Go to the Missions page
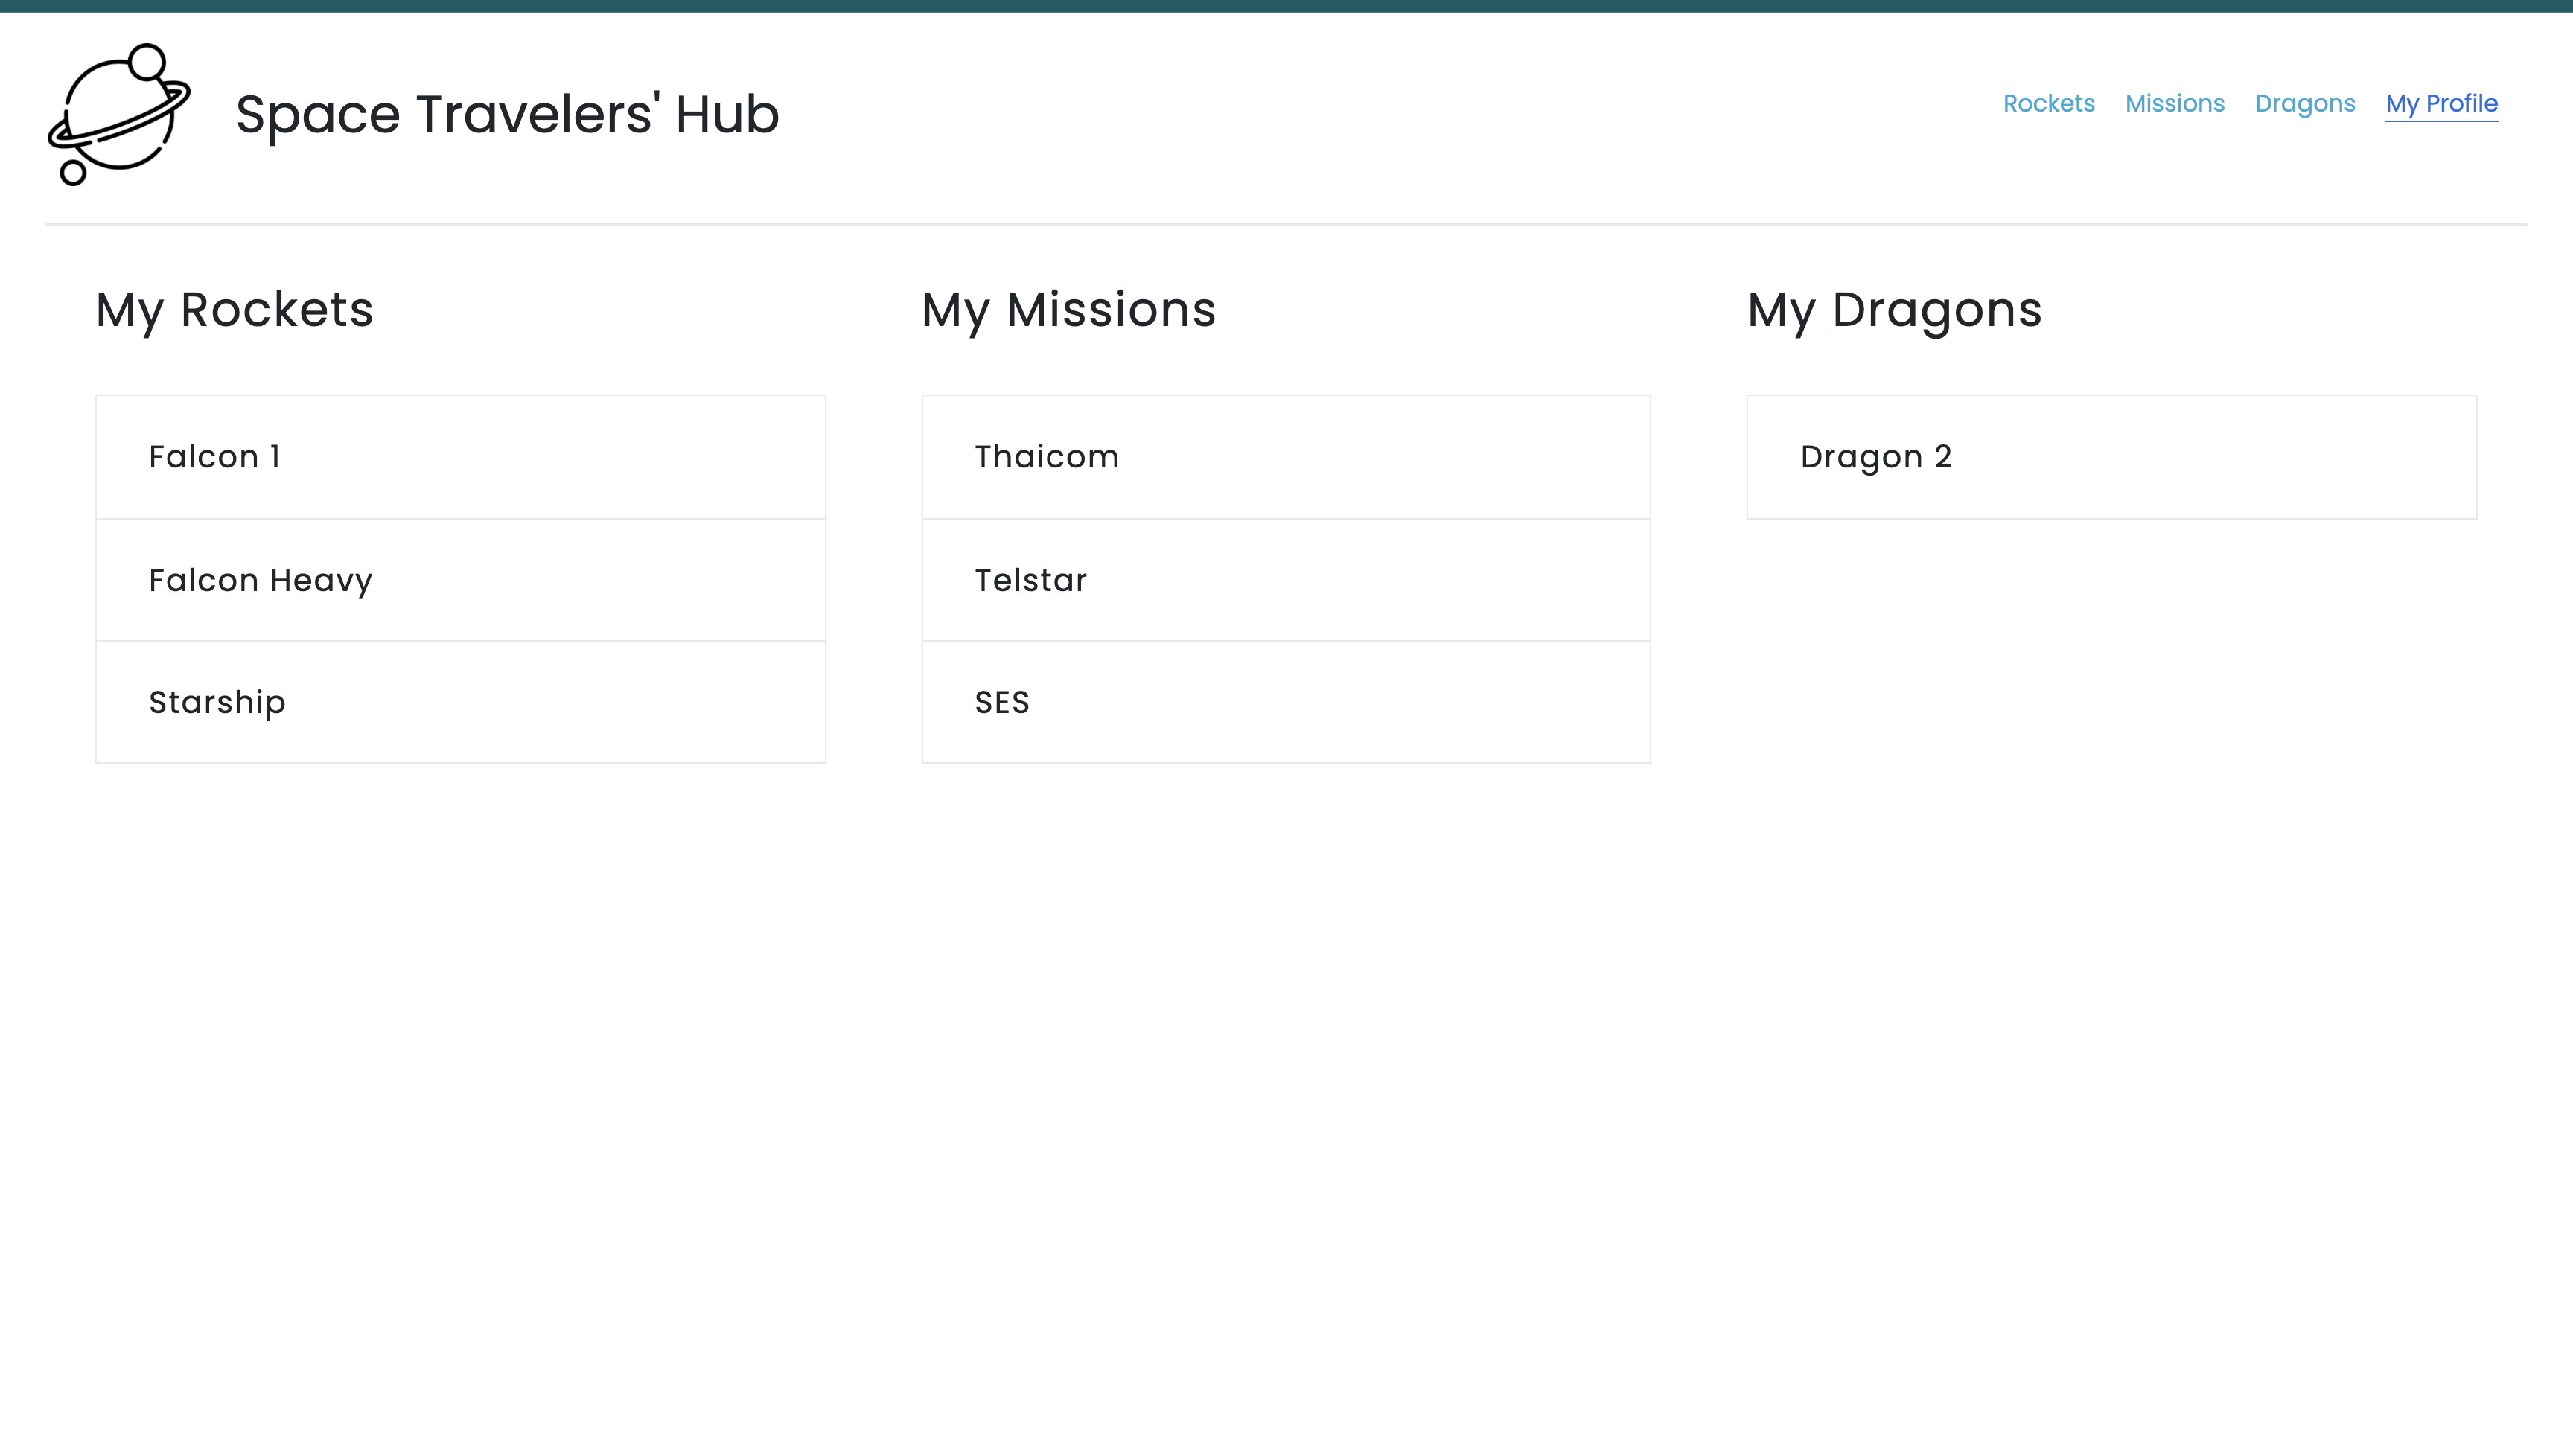2573x1456 pixels. pos(2174,104)
